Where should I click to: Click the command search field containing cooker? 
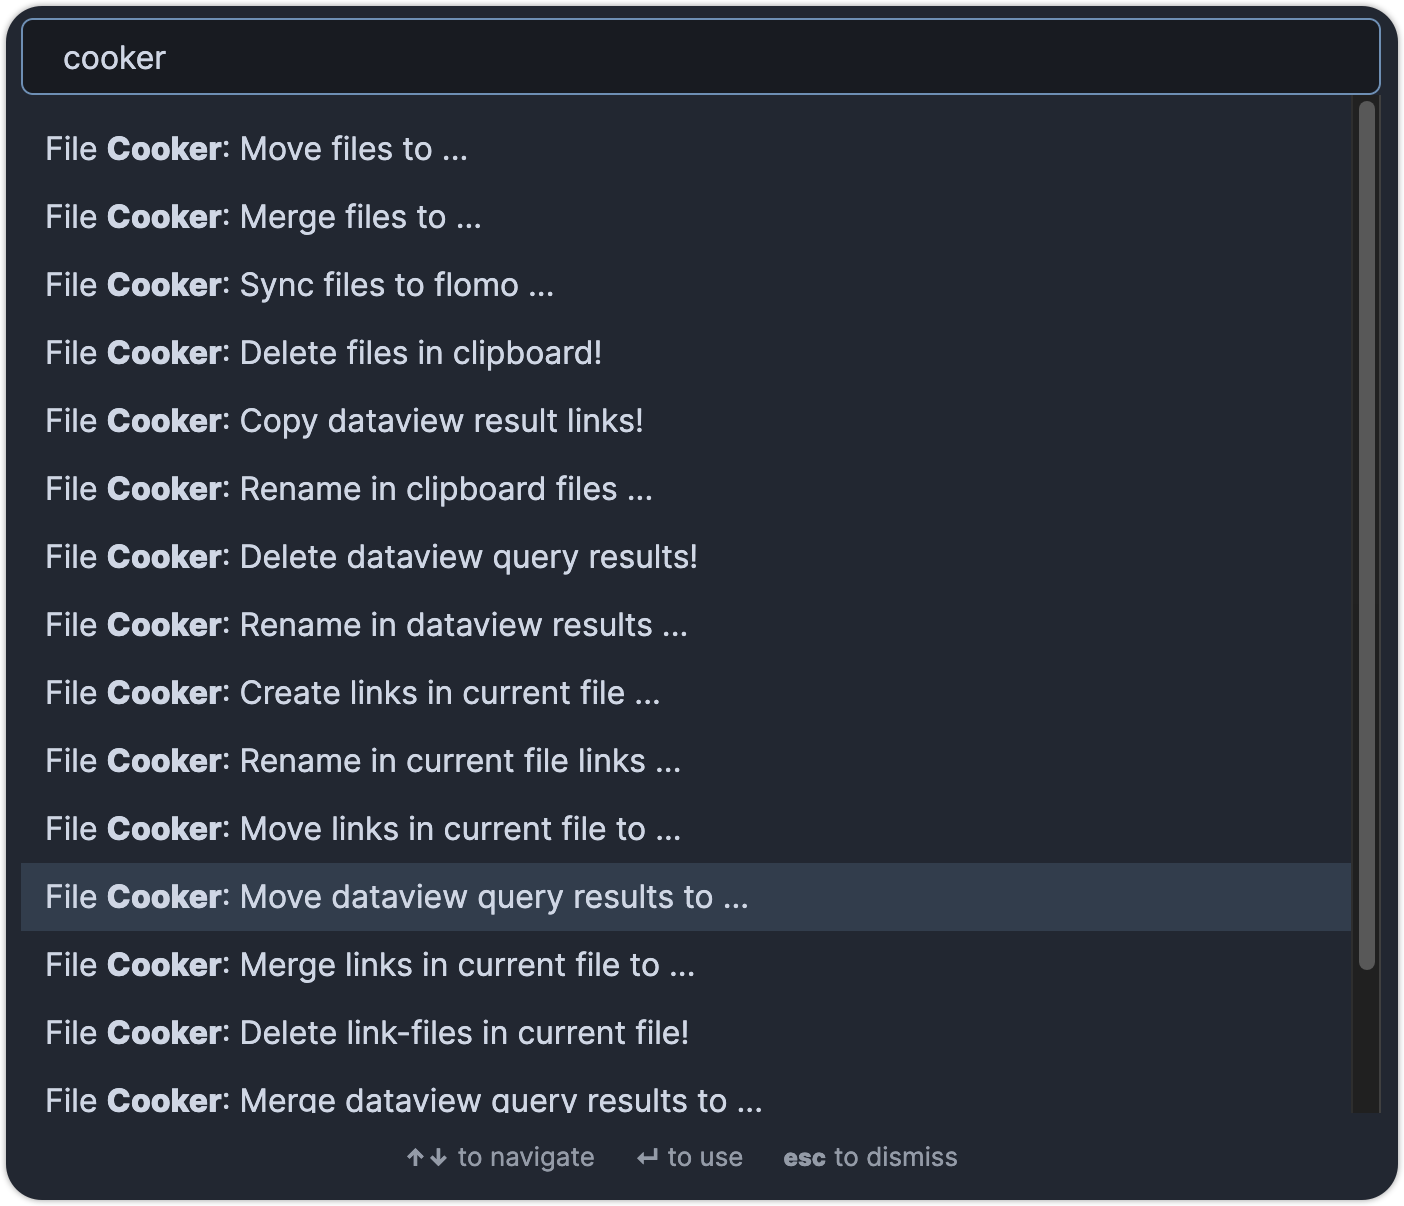click(701, 58)
